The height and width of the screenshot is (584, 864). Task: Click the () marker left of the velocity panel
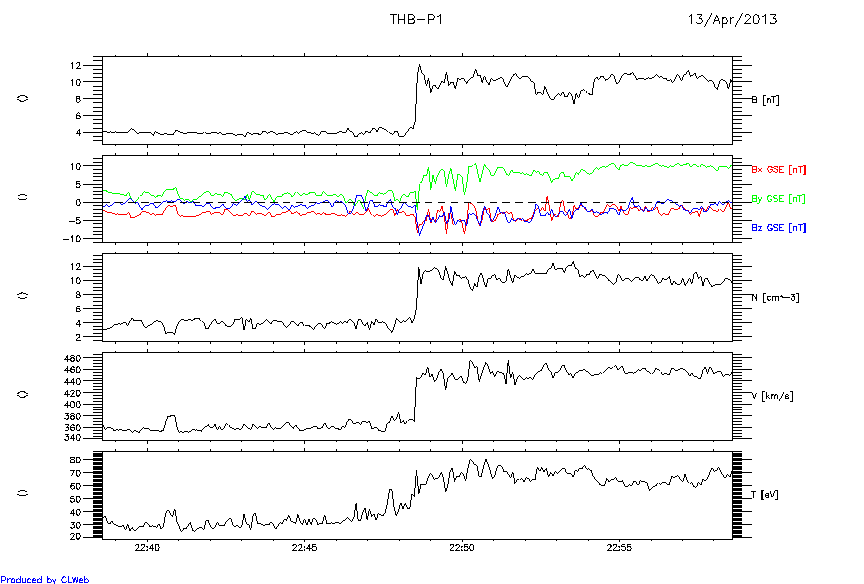[x=23, y=394]
